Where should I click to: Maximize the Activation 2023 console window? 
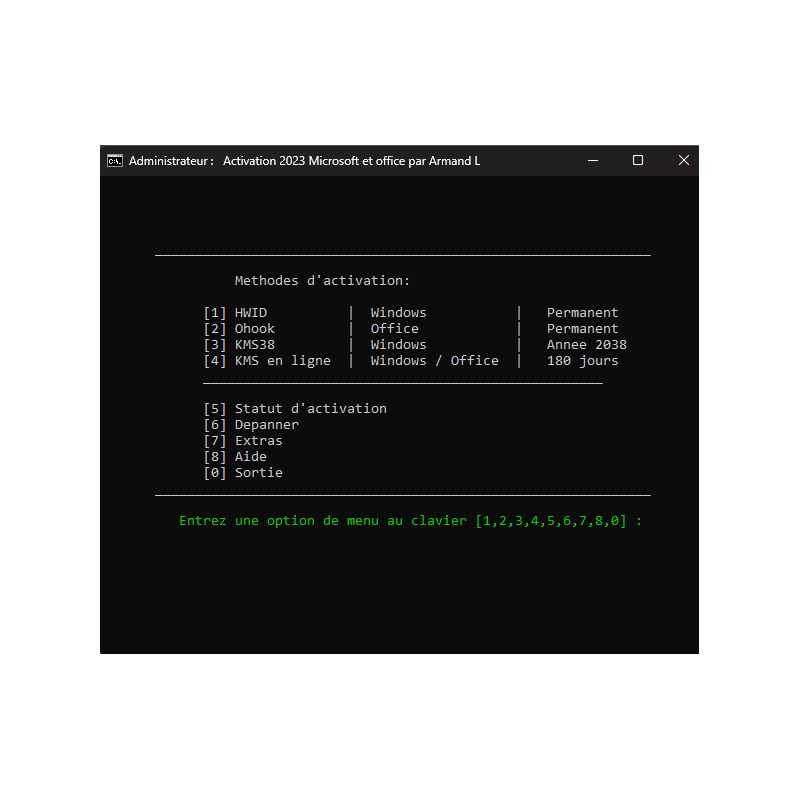[x=638, y=161]
